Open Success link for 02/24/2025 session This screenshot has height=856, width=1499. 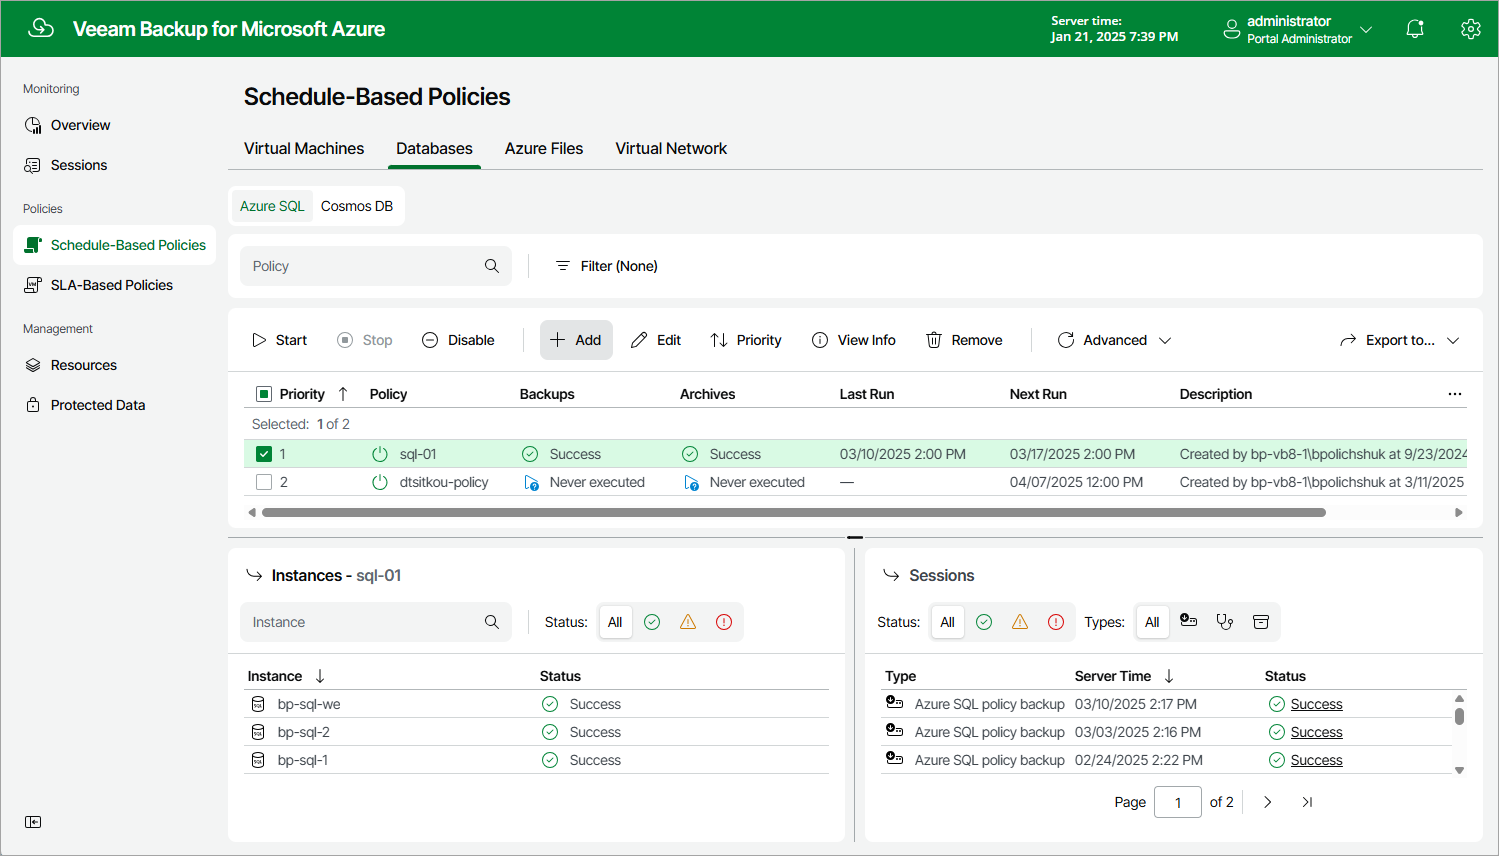click(1316, 760)
